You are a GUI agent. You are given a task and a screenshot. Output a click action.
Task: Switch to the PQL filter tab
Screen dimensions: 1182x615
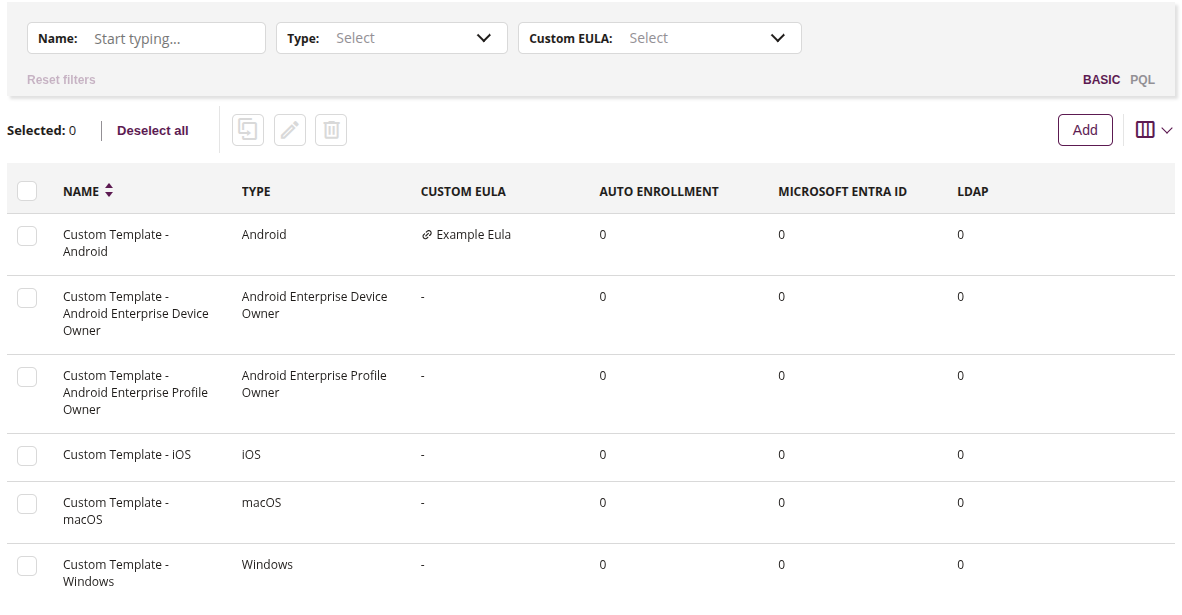1142,79
